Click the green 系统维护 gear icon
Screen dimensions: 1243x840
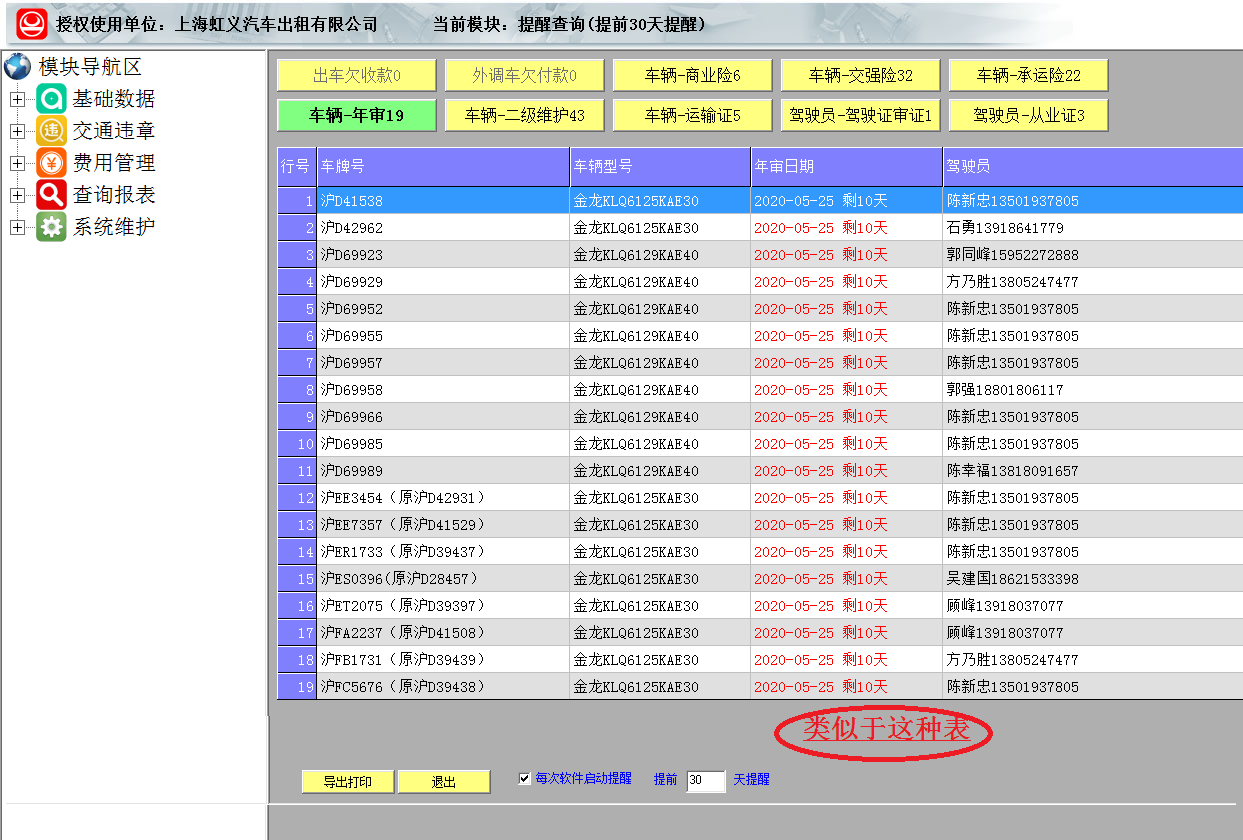point(51,227)
